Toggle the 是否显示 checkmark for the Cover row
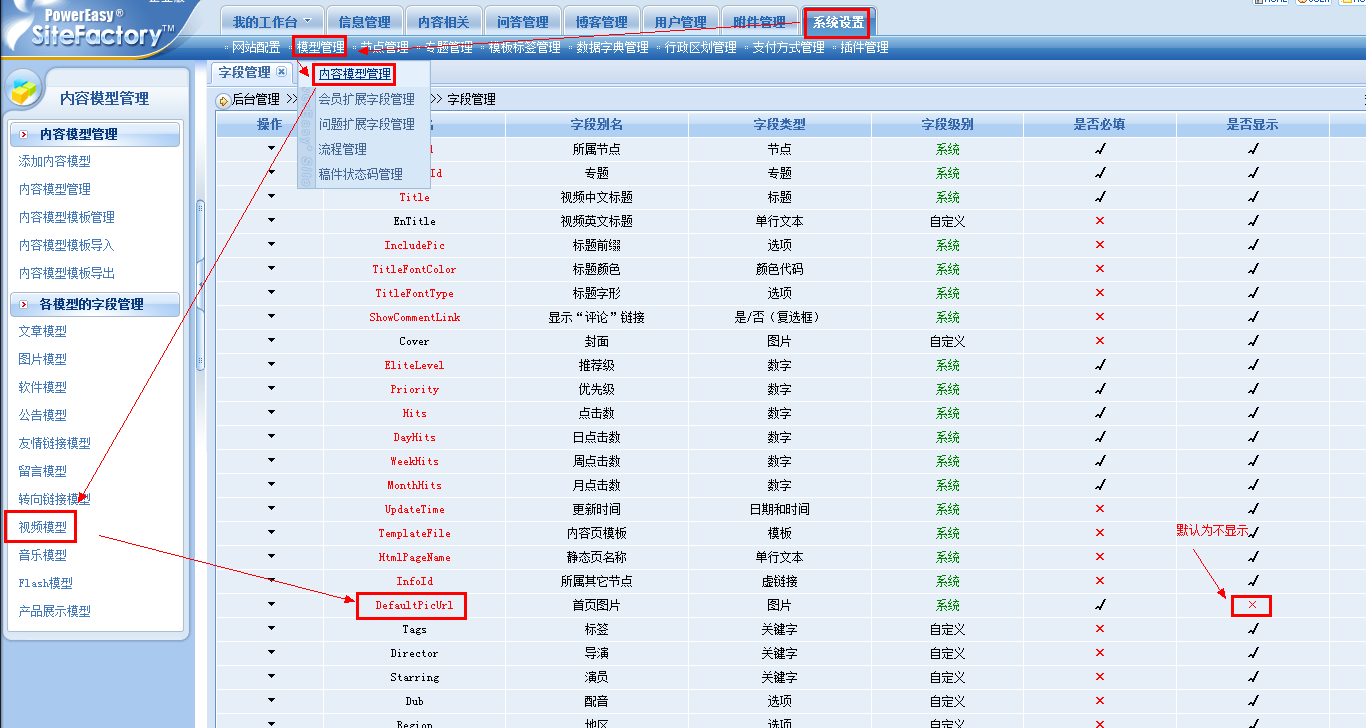Image resolution: width=1366 pixels, height=728 pixels. 1252,341
